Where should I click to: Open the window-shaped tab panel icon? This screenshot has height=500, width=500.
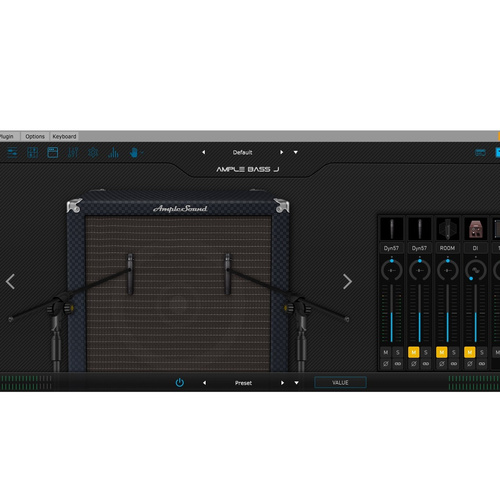click(53, 153)
